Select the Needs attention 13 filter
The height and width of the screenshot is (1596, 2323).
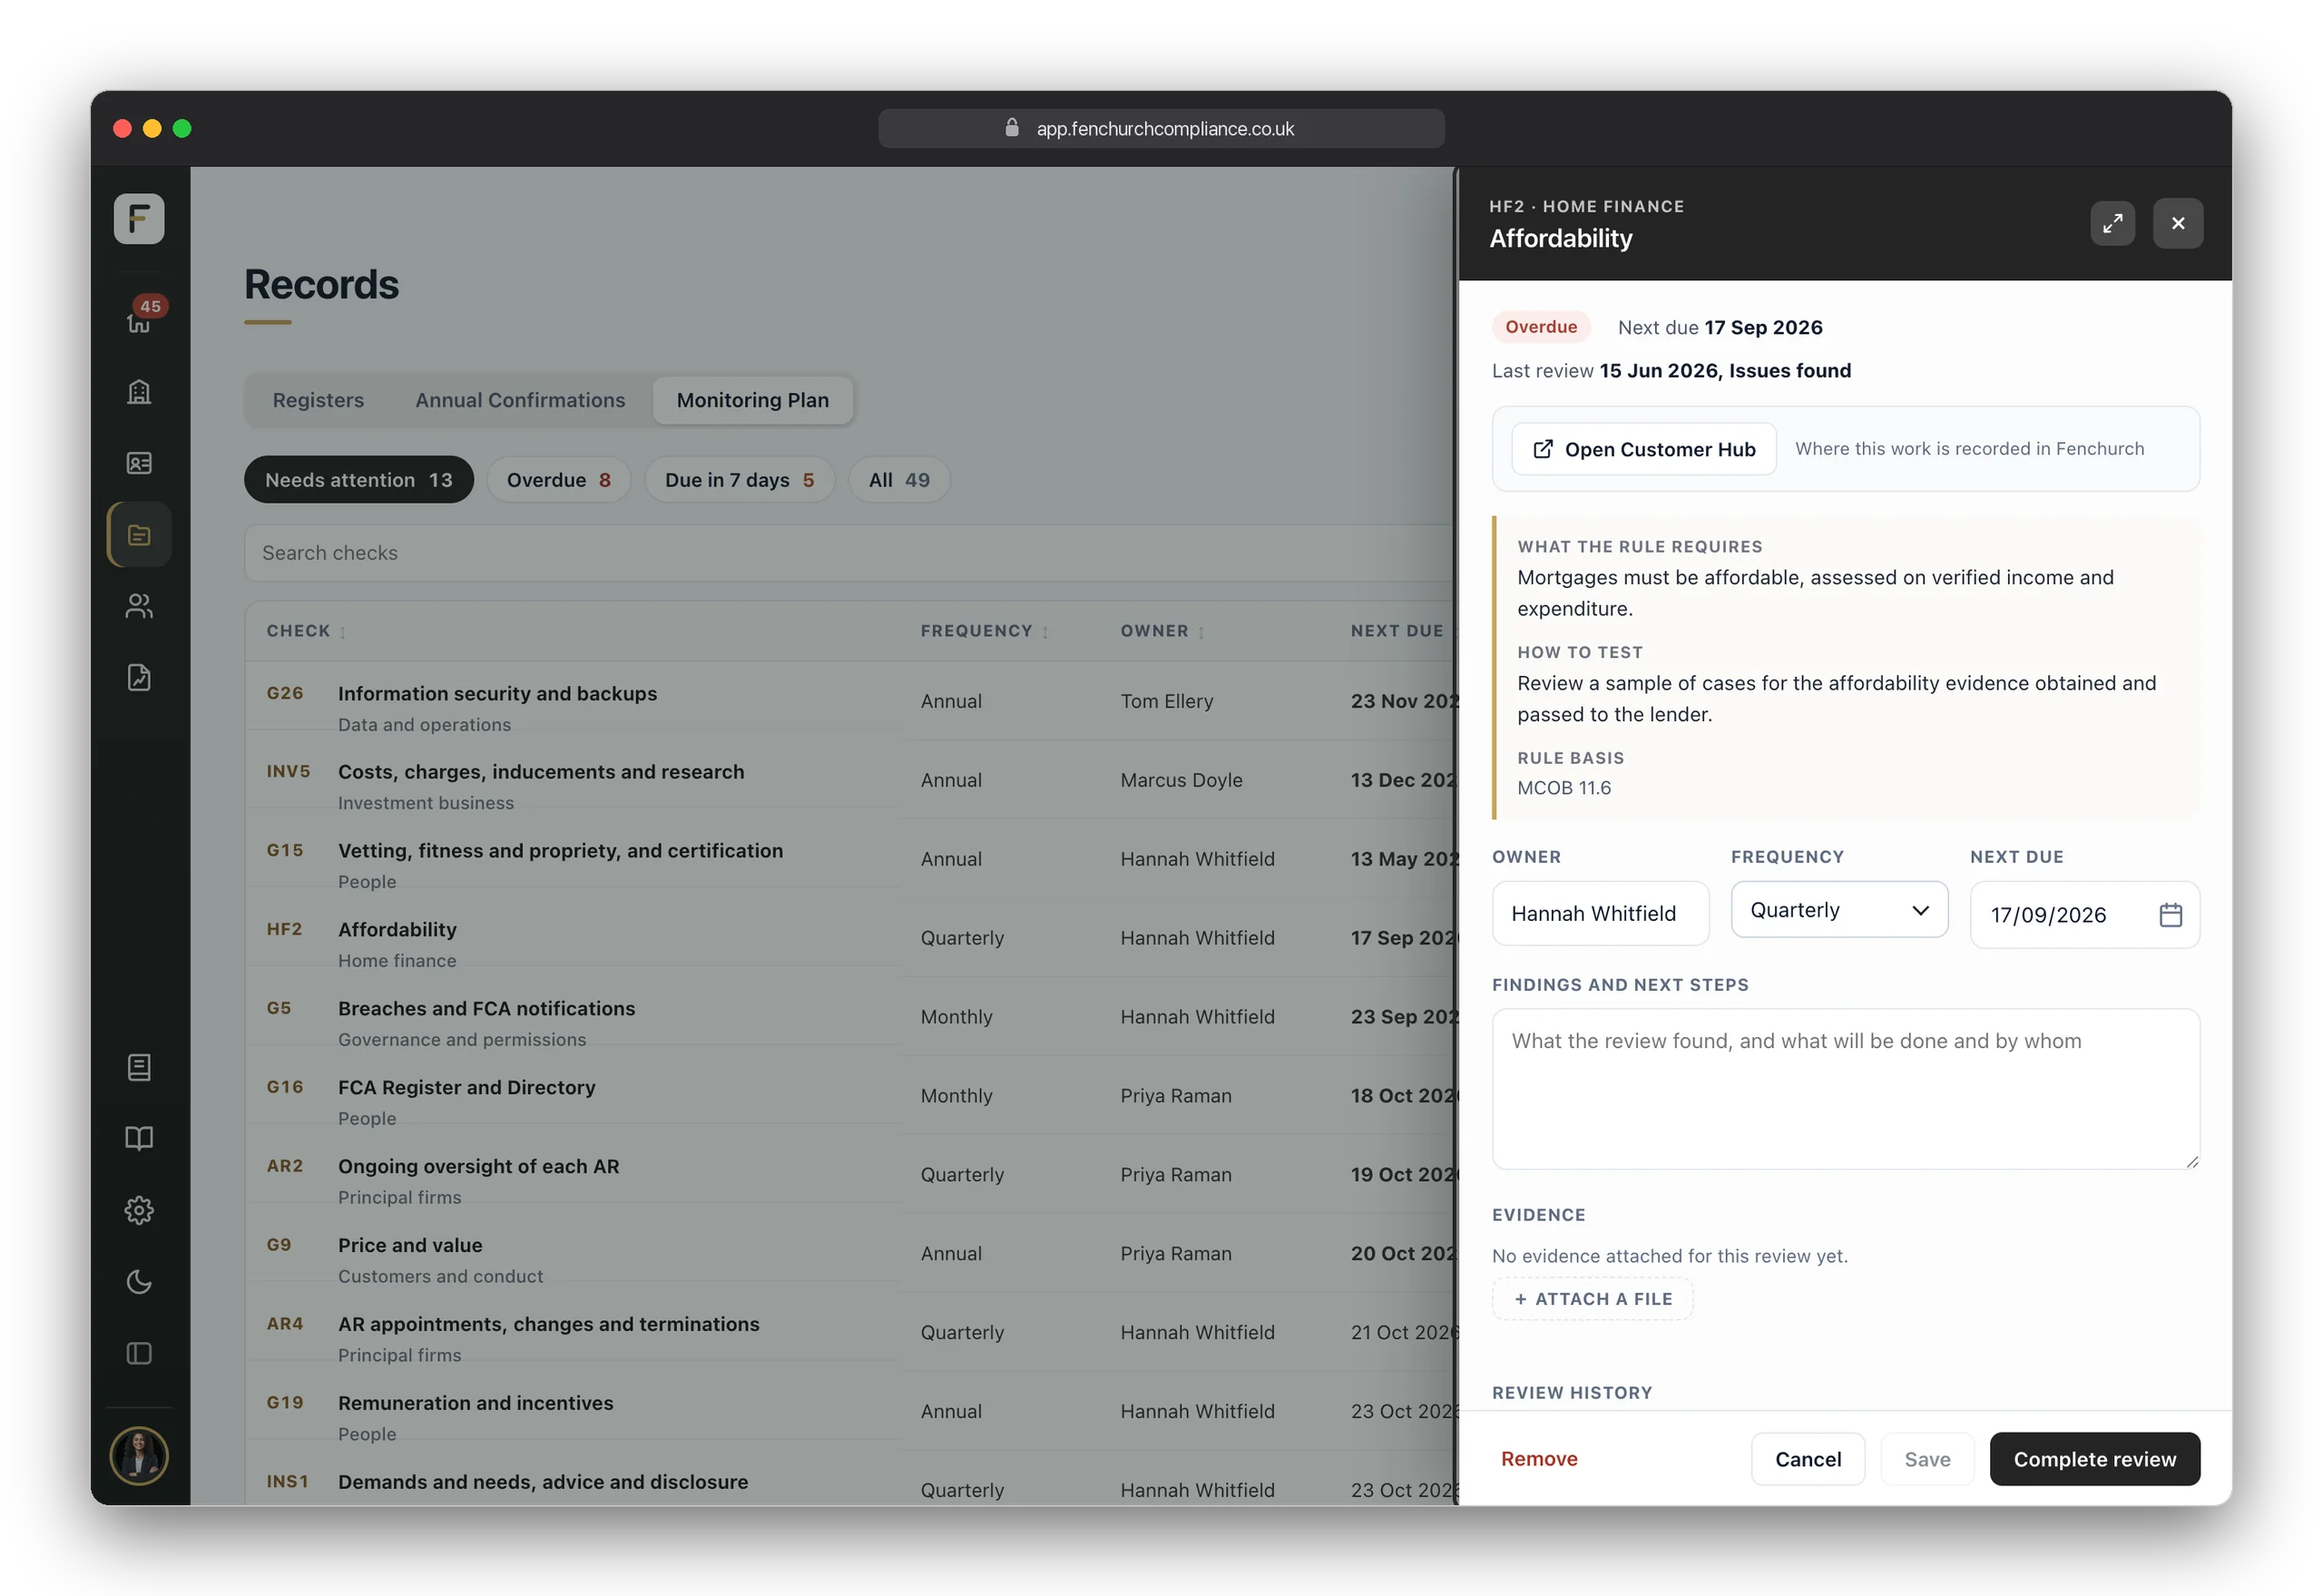[x=359, y=480]
